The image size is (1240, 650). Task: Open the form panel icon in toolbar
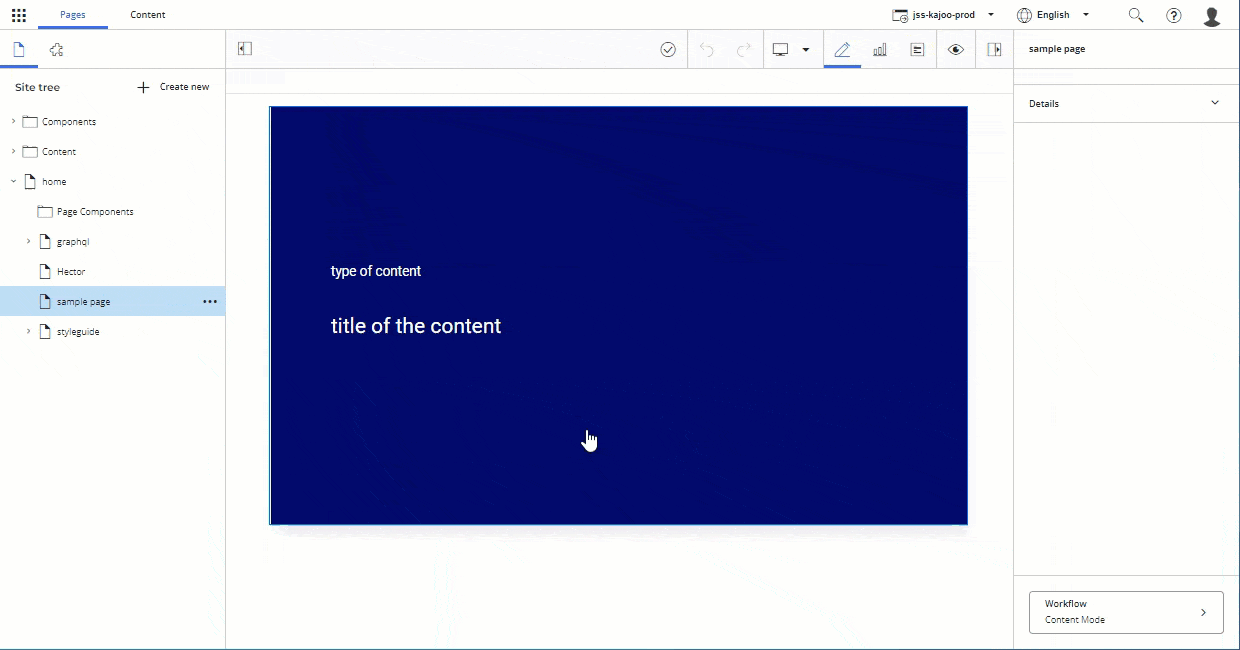pos(917,49)
